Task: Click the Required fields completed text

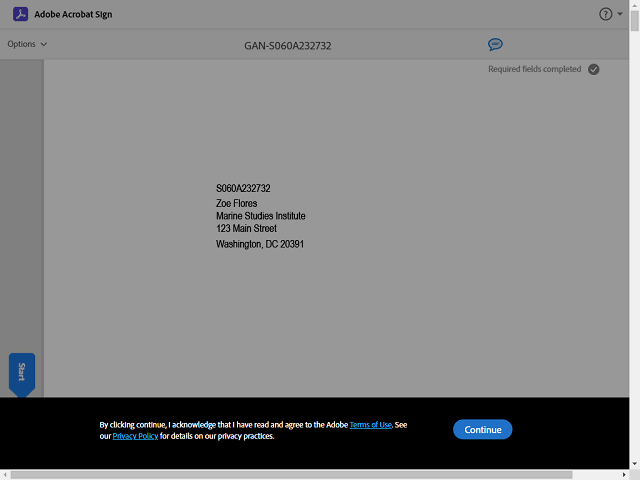Action: tap(534, 69)
